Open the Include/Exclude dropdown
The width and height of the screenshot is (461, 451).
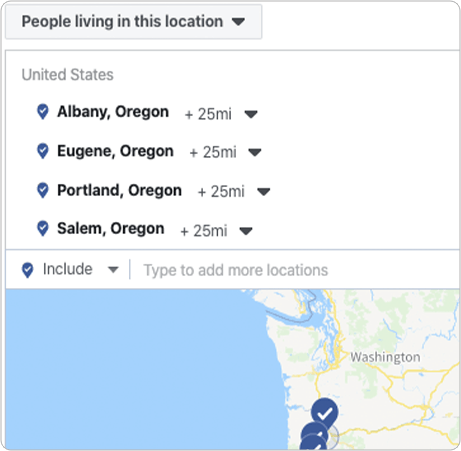click(x=80, y=269)
